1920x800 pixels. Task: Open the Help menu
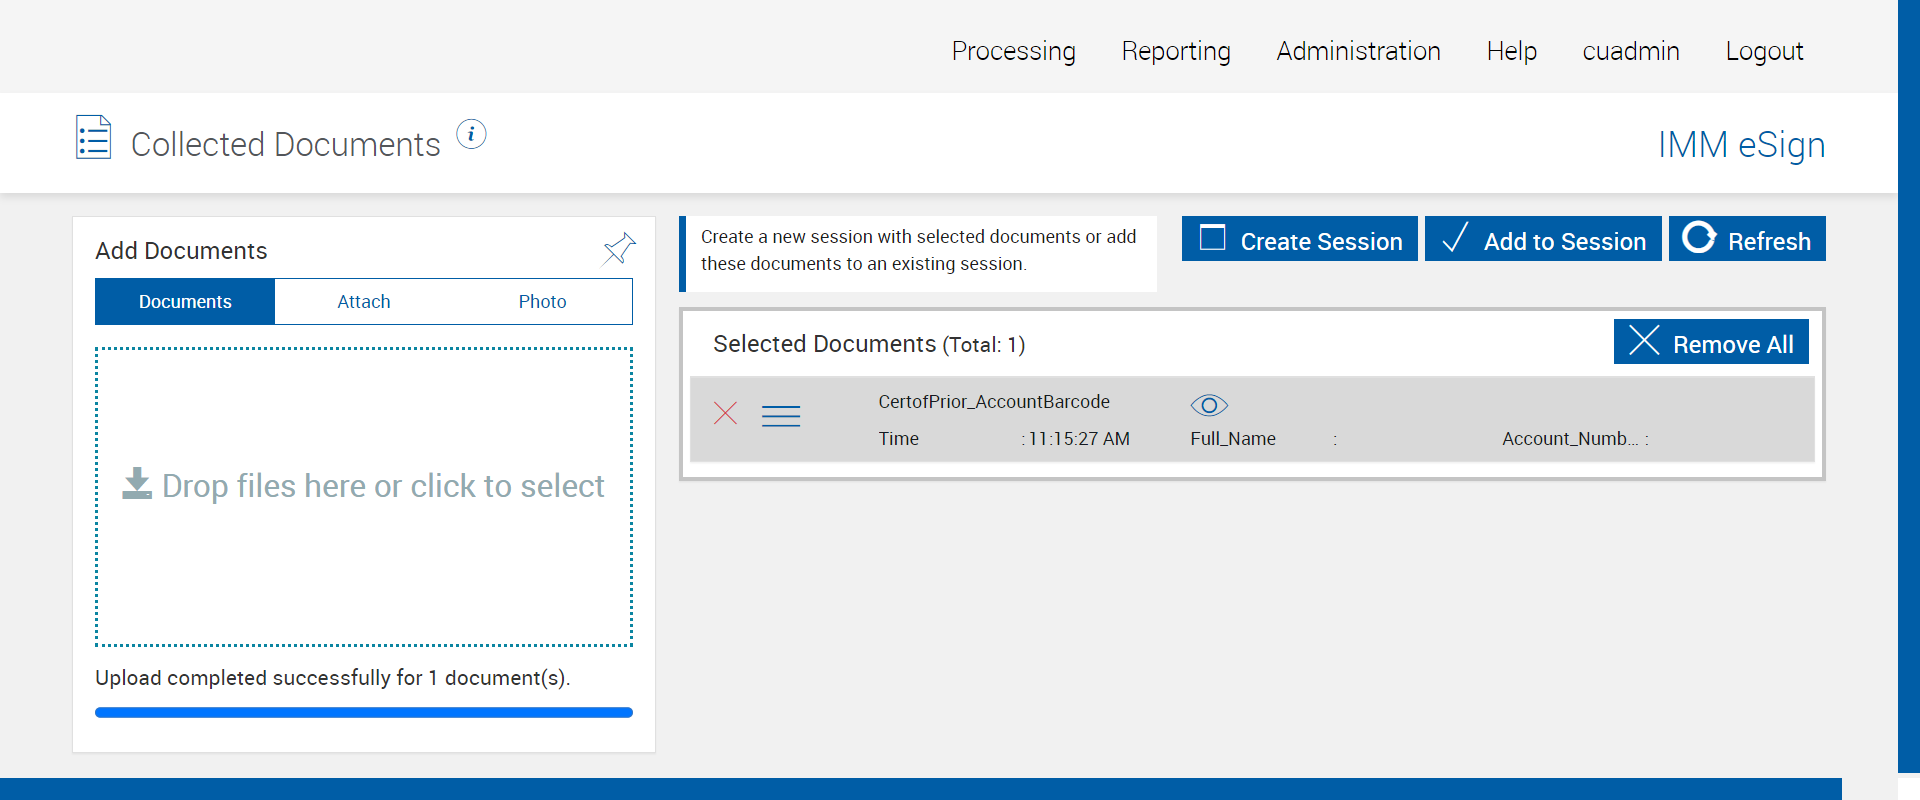pyautogui.click(x=1511, y=51)
